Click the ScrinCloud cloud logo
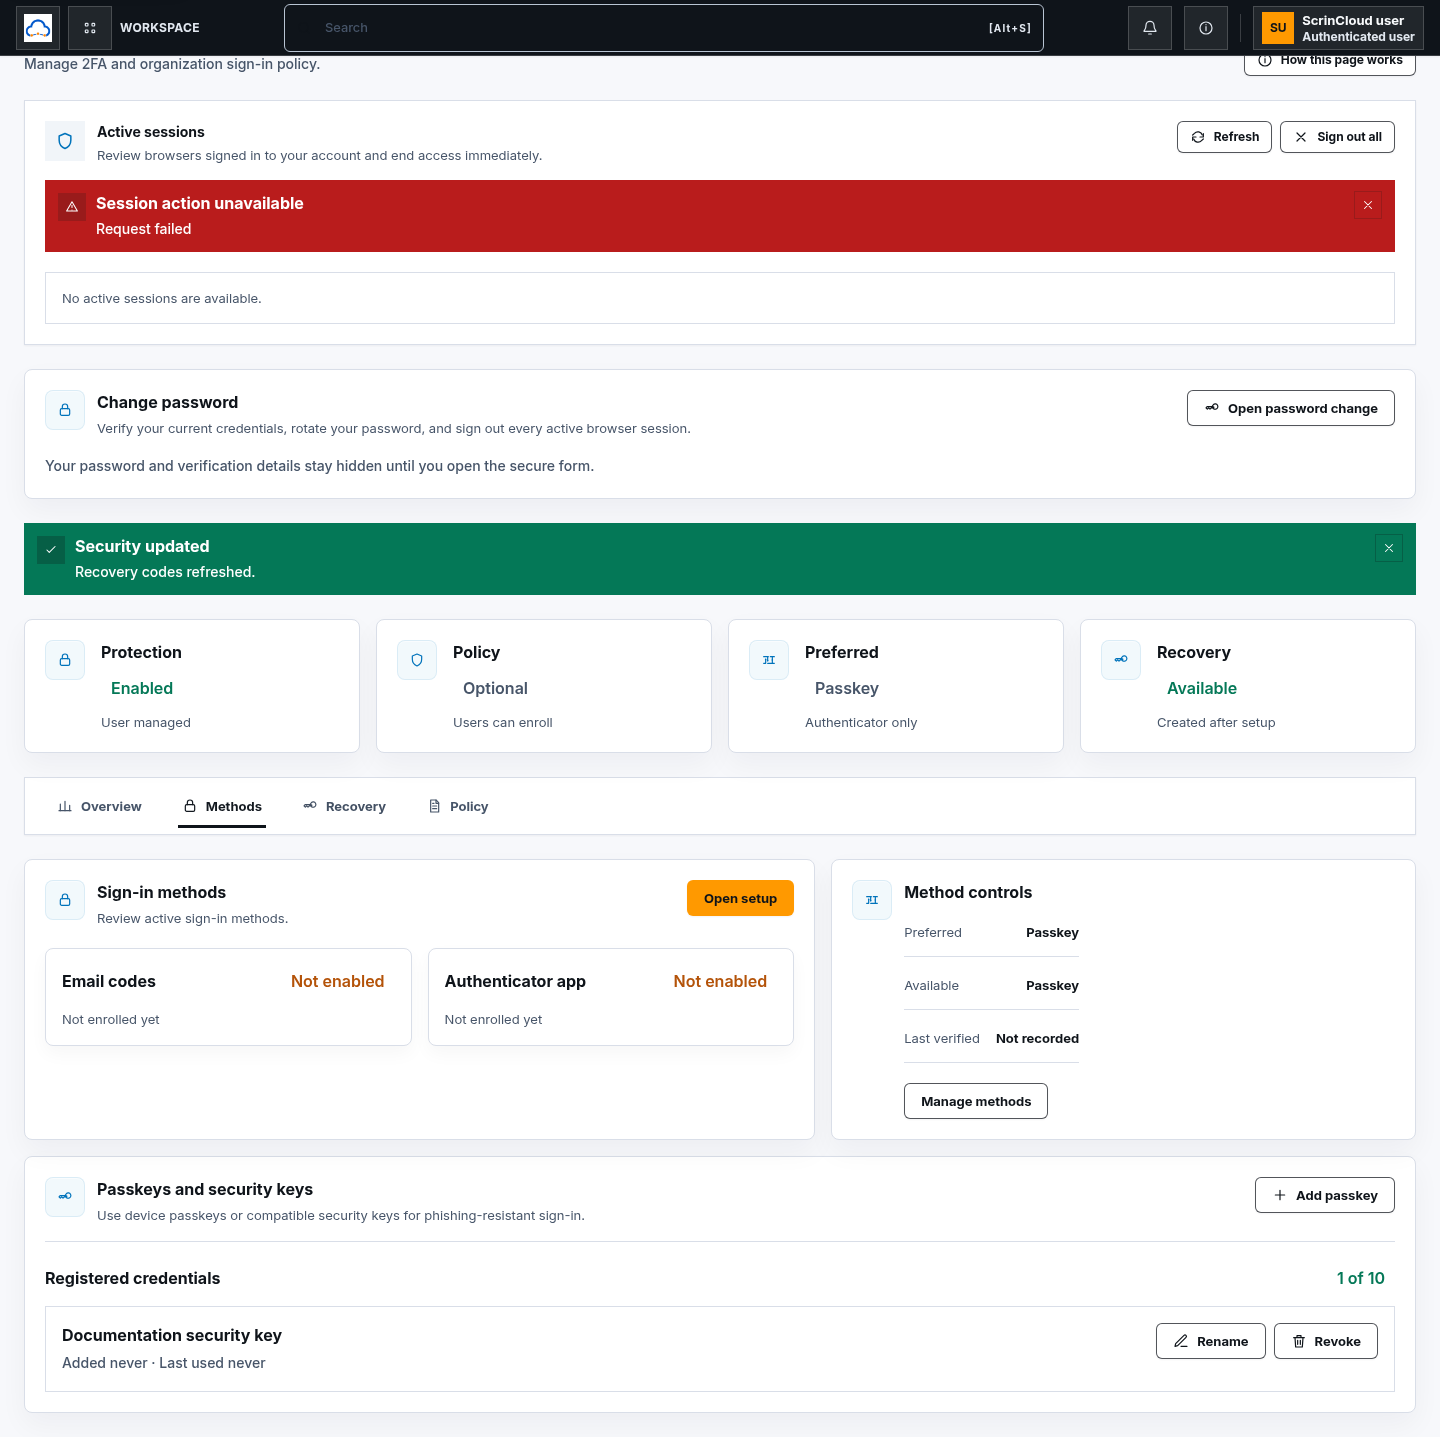The width and height of the screenshot is (1440, 1437). point(38,28)
